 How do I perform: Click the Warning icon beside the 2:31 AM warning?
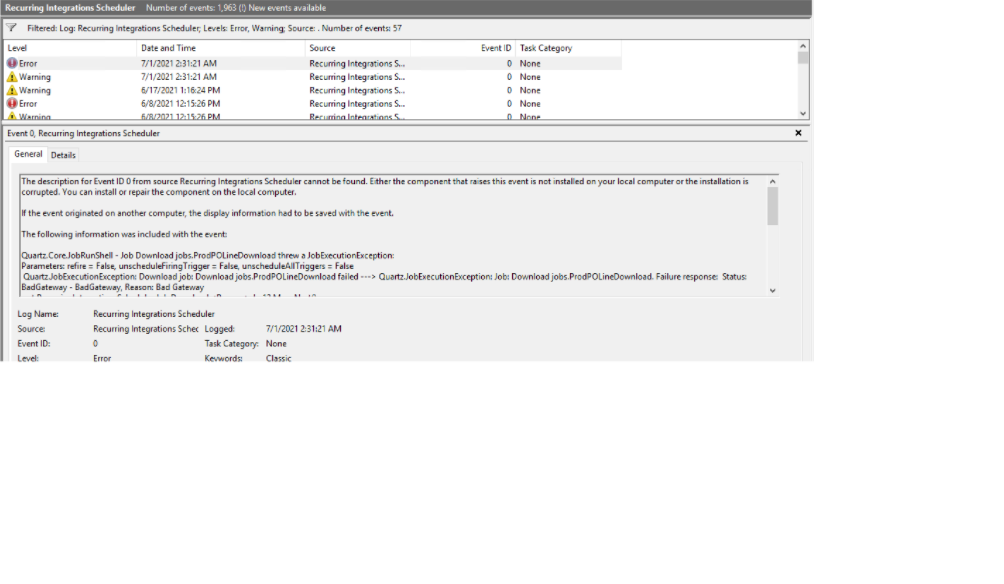12,76
